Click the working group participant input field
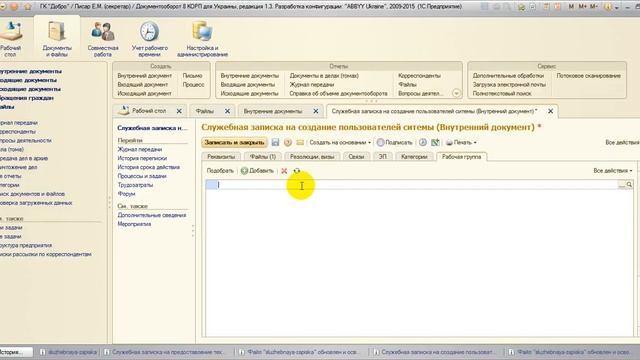 418,185
